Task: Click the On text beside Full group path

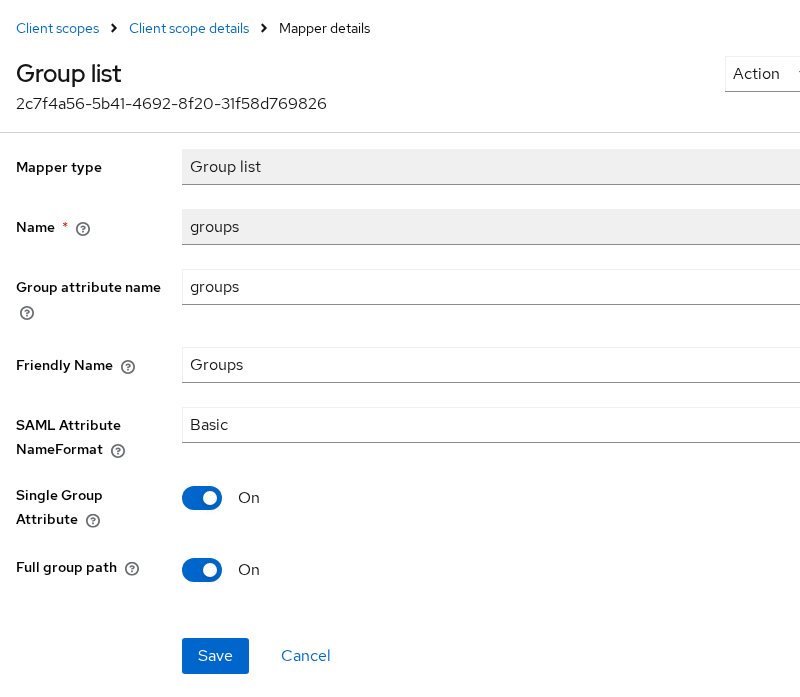Action: tap(249, 570)
